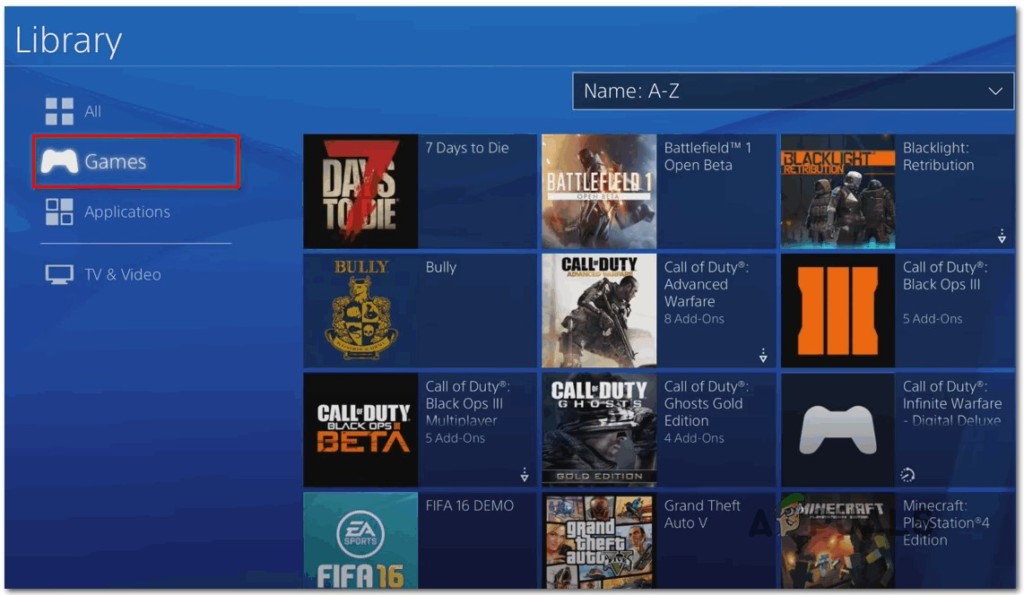Click the "4 Add-Ons" label
Viewport: 1024px width, 595px height.
click(x=694, y=438)
